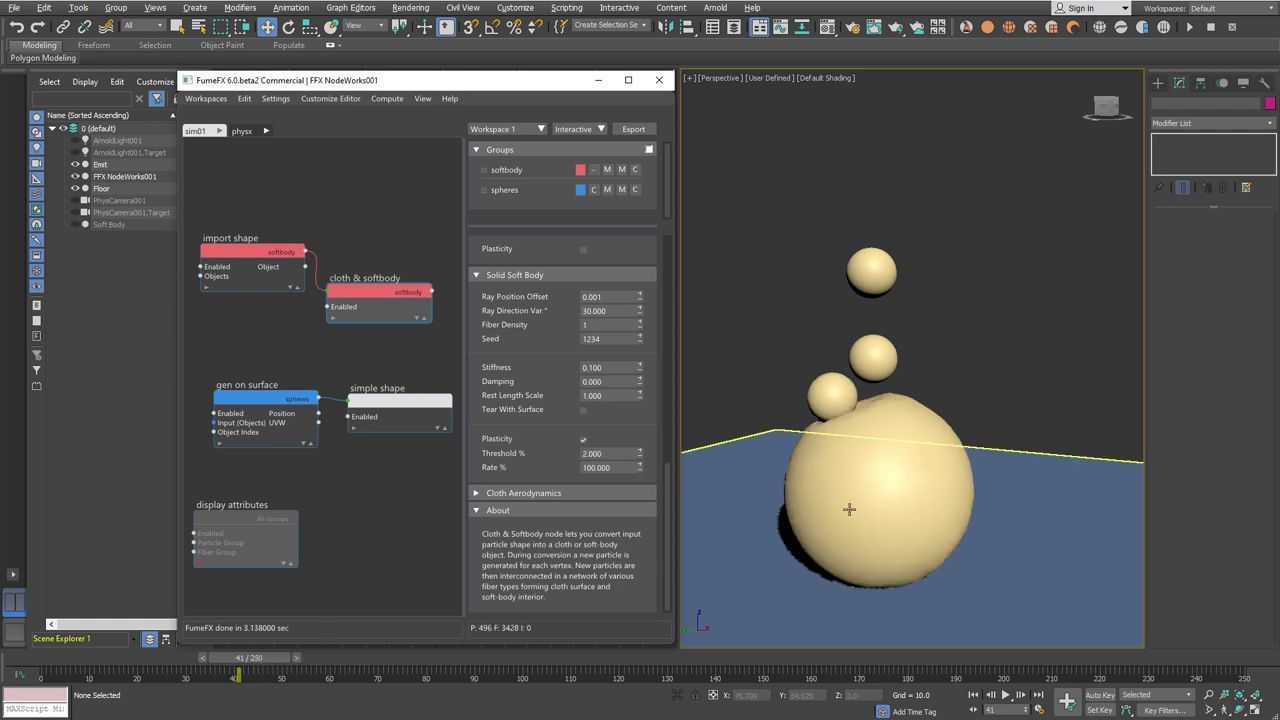Open the Create command panel tab
This screenshot has height=720, width=1280.
[1158, 83]
